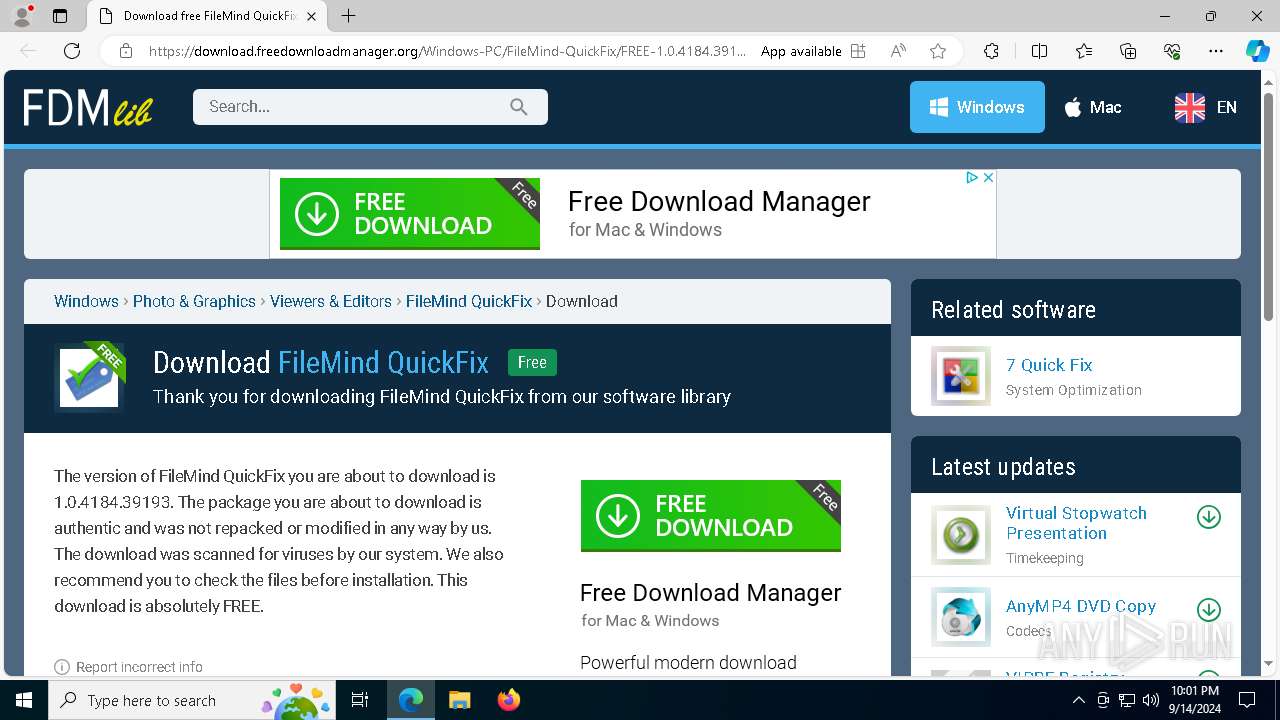This screenshot has height=720, width=1280.
Task: Click the banner ad FREE DOWNLOAD button
Action: [x=410, y=214]
